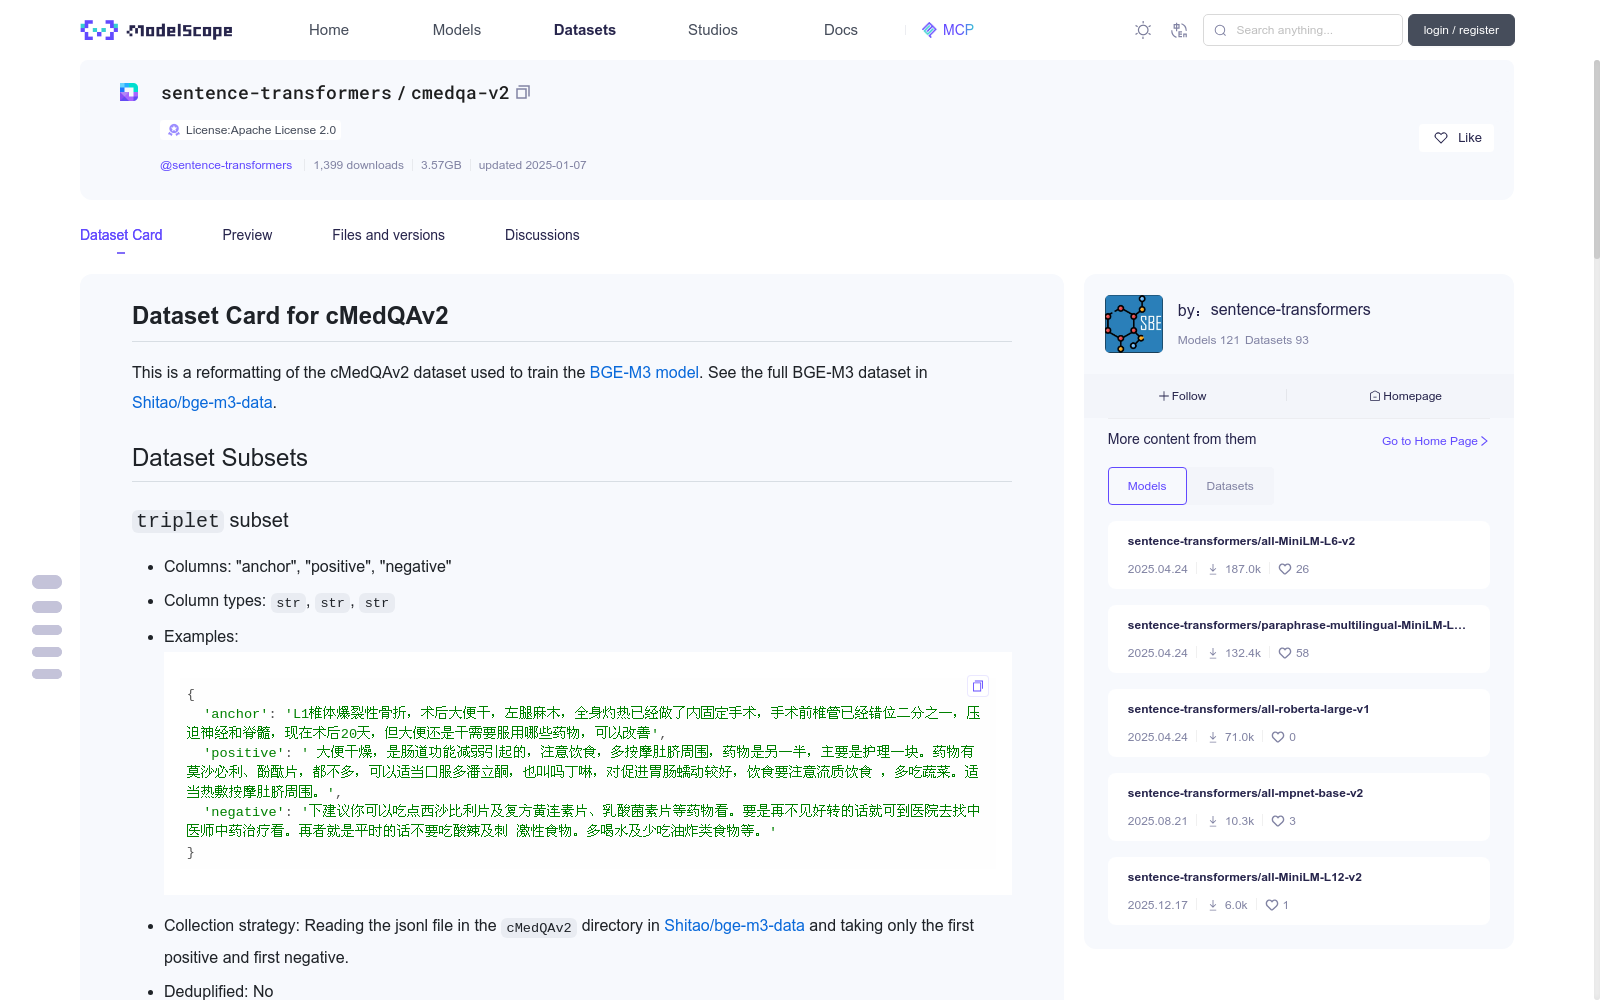The height and width of the screenshot is (1000, 1600).
Task: Go to Studios in the top navigation
Action: click(713, 30)
